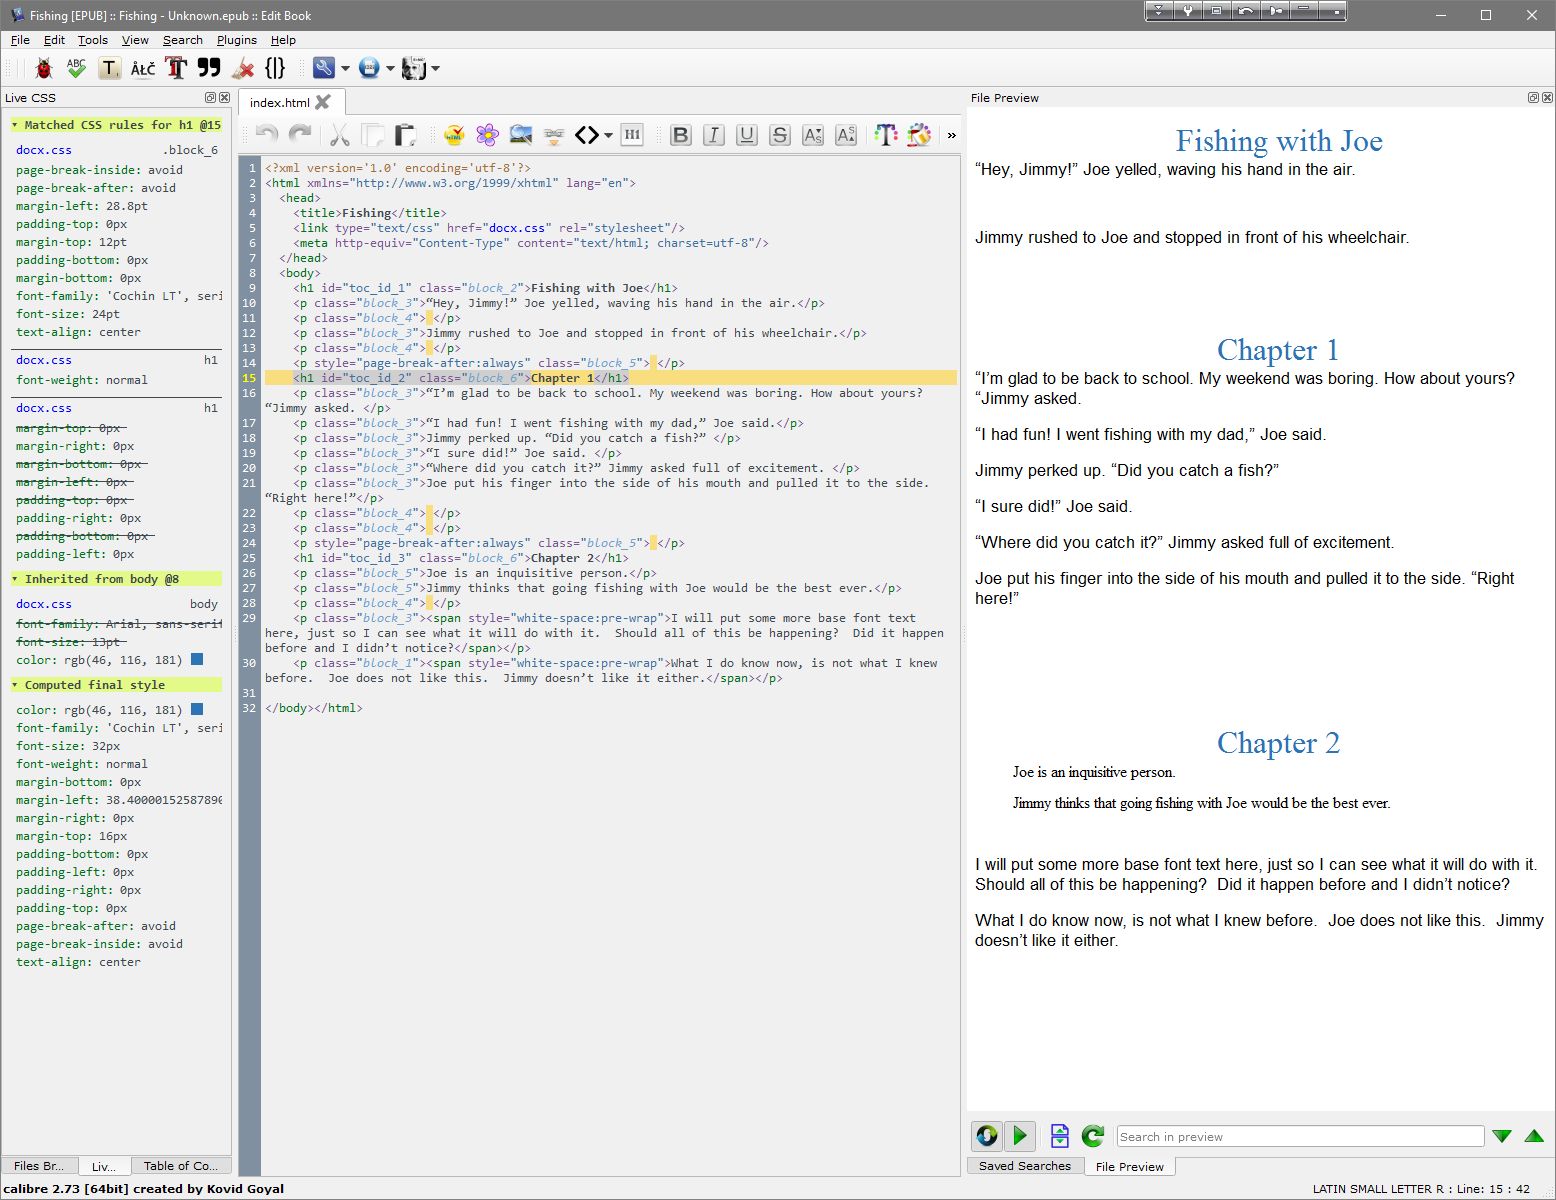Click the blue color swatch under Computed final style

tap(197, 709)
